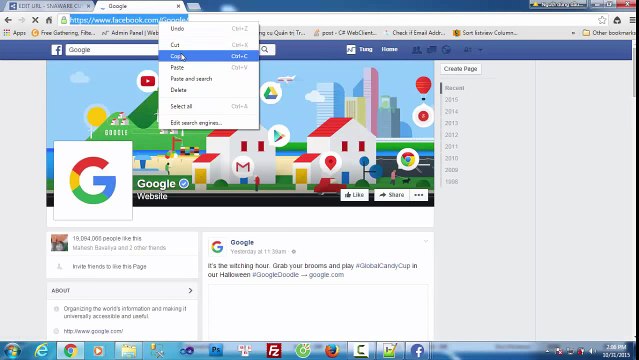Viewport: 639px width, 360px height.
Task: Open the google.com link in the post
Action: (x=326, y=275)
